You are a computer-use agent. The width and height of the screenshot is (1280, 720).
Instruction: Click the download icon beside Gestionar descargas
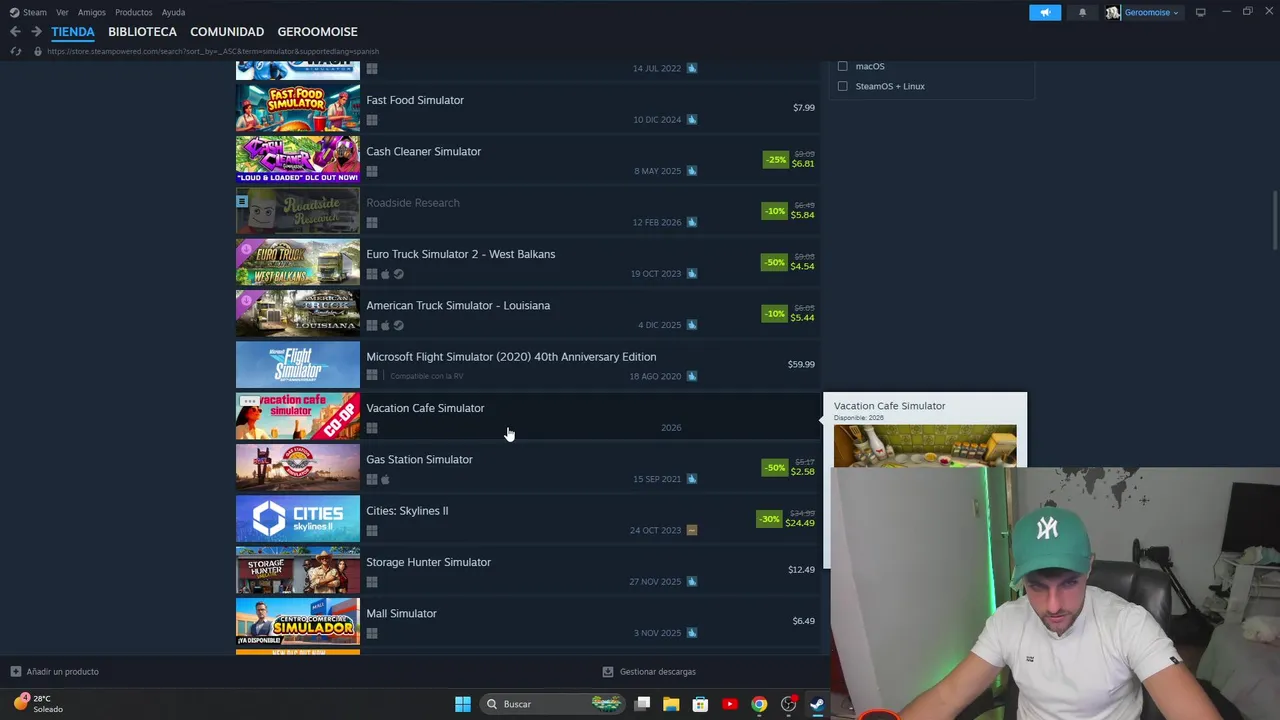click(x=608, y=672)
